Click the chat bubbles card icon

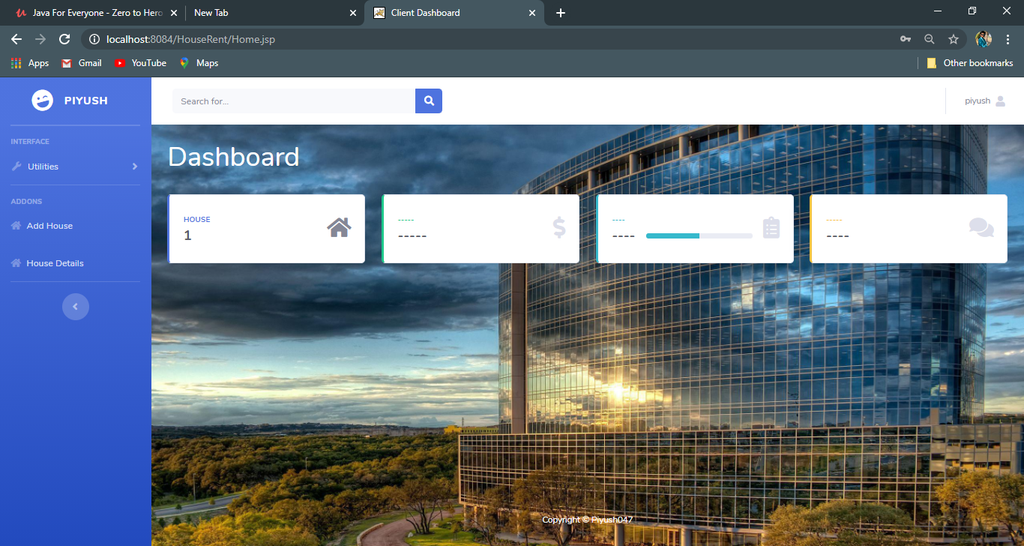(982, 227)
